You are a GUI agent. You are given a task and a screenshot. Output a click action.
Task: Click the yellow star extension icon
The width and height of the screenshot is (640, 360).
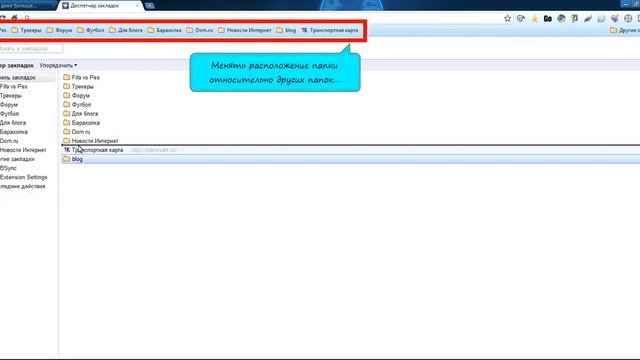[x=534, y=18]
